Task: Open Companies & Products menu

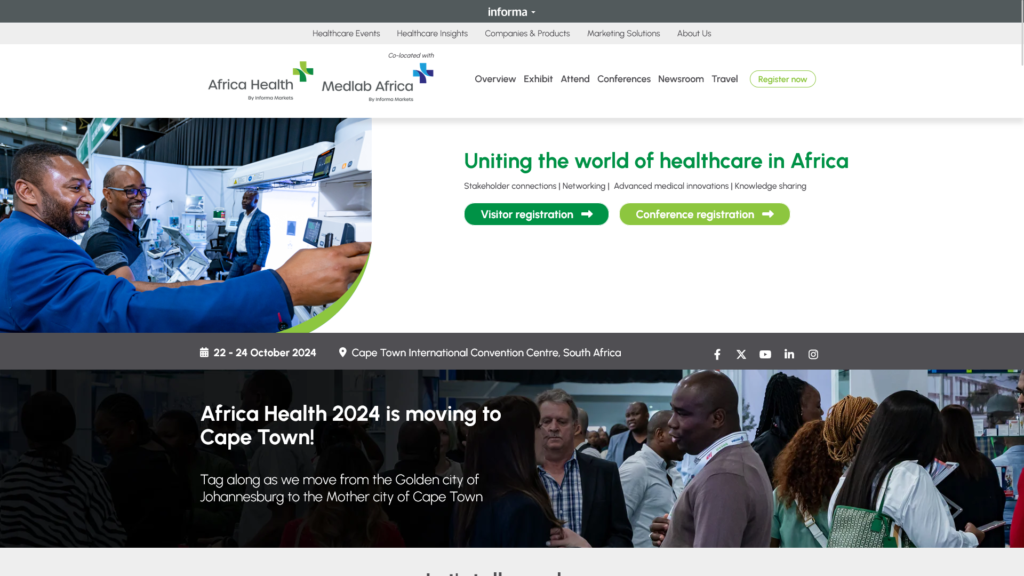Action: (x=527, y=33)
